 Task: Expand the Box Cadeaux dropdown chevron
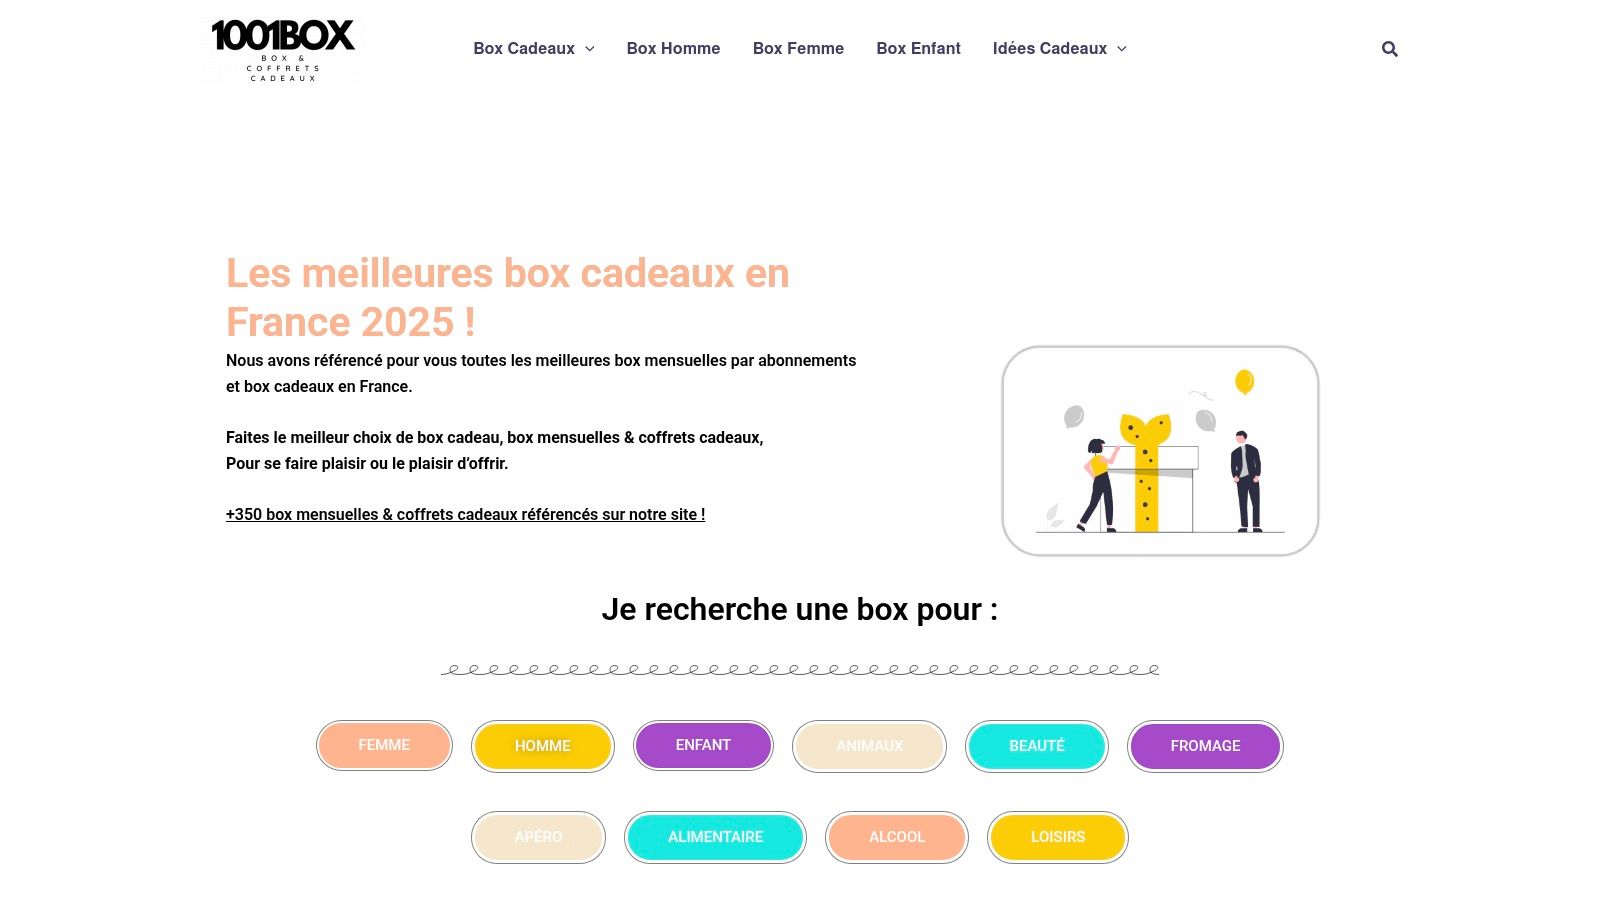point(590,49)
